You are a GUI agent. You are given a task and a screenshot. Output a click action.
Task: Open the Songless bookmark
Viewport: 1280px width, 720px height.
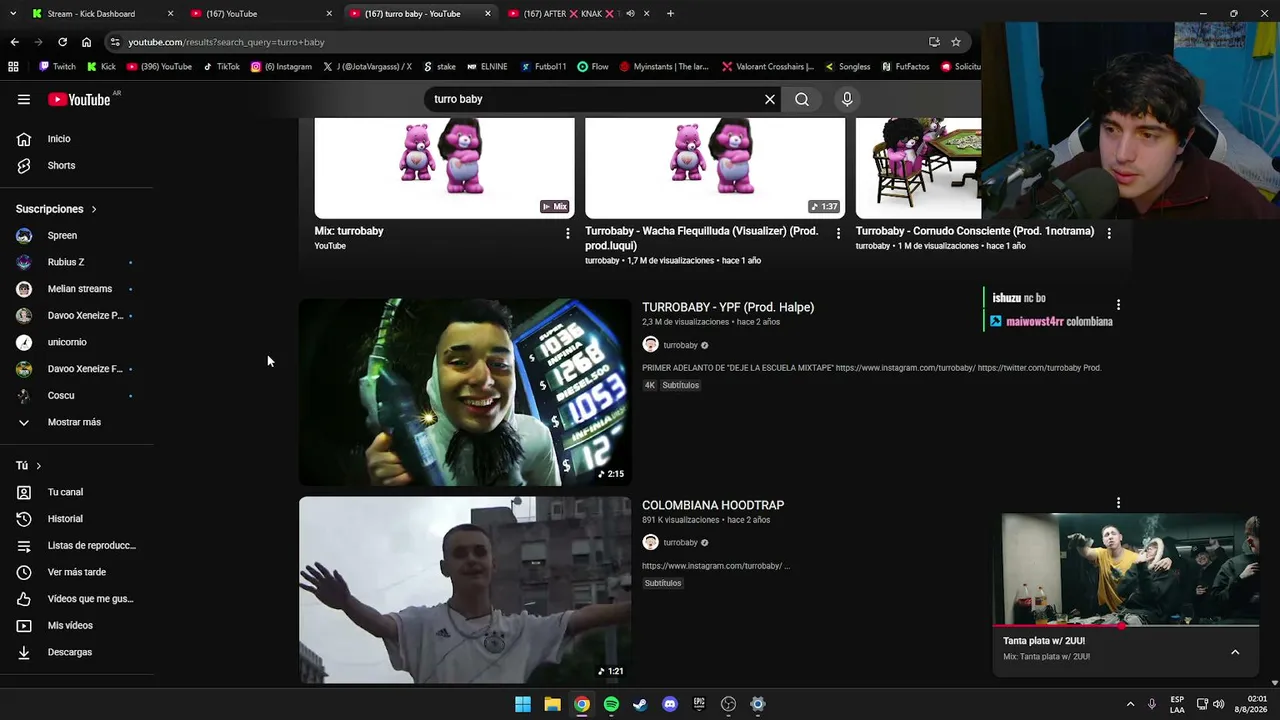coord(847,67)
